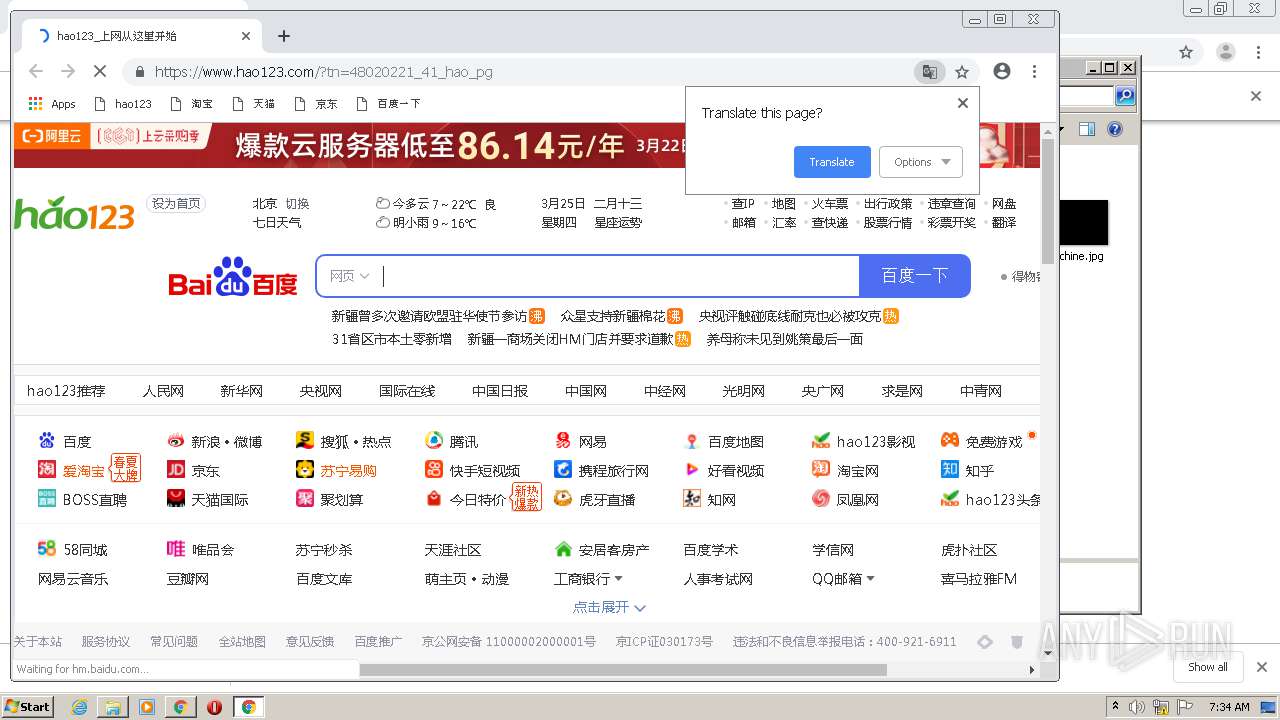Viewport: 1280px width, 720px height.
Task: Open the Apps shortcut in bookmarks bar
Action: tap(52, 104)
